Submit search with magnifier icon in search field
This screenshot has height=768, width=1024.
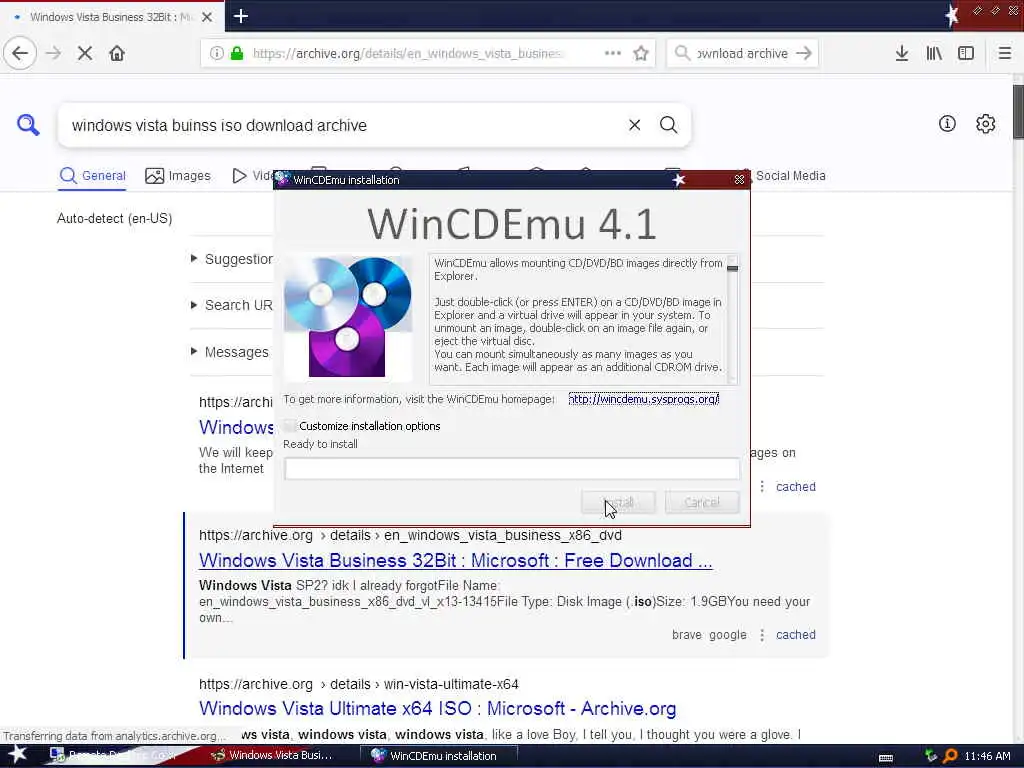click(x=668, y=125)
